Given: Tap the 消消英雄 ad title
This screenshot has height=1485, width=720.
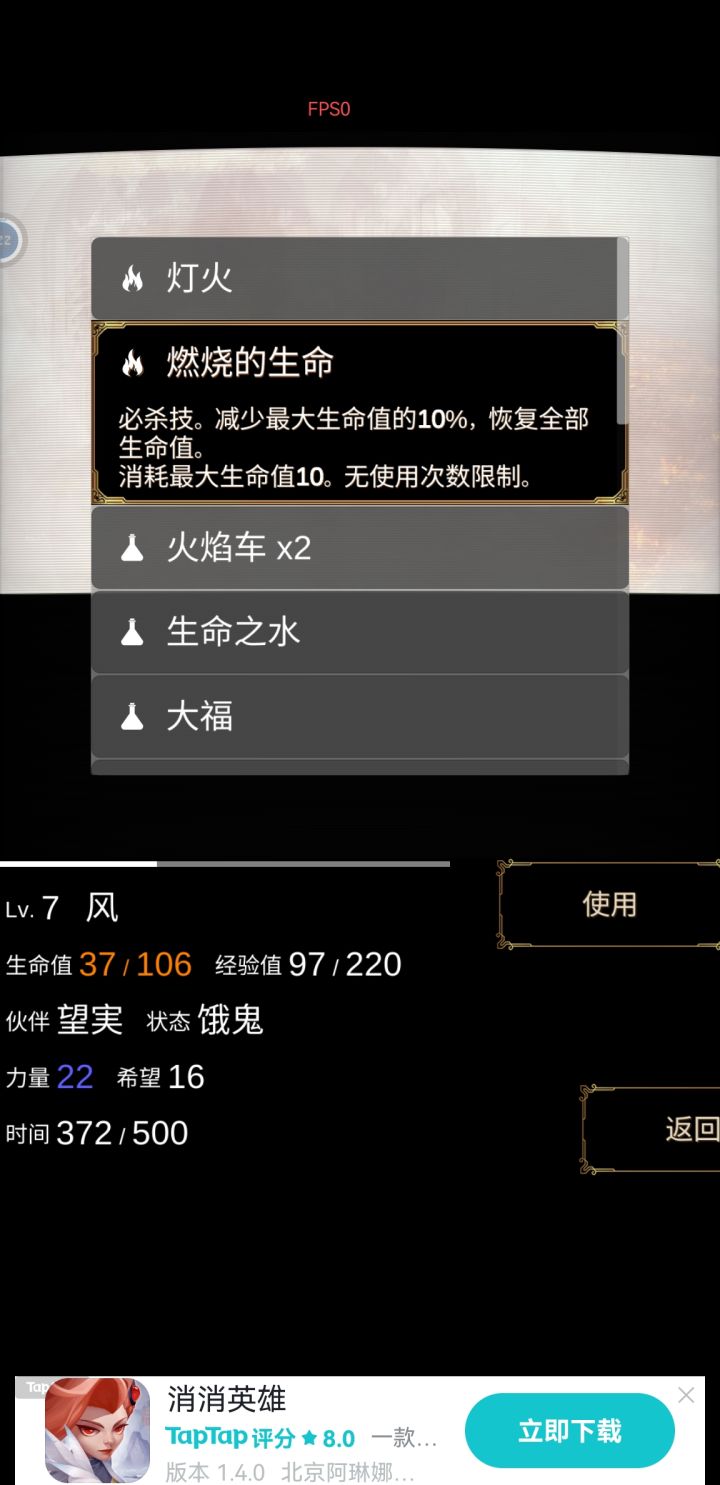Looking at the screenshot, I should click(x=227, y=1399).
